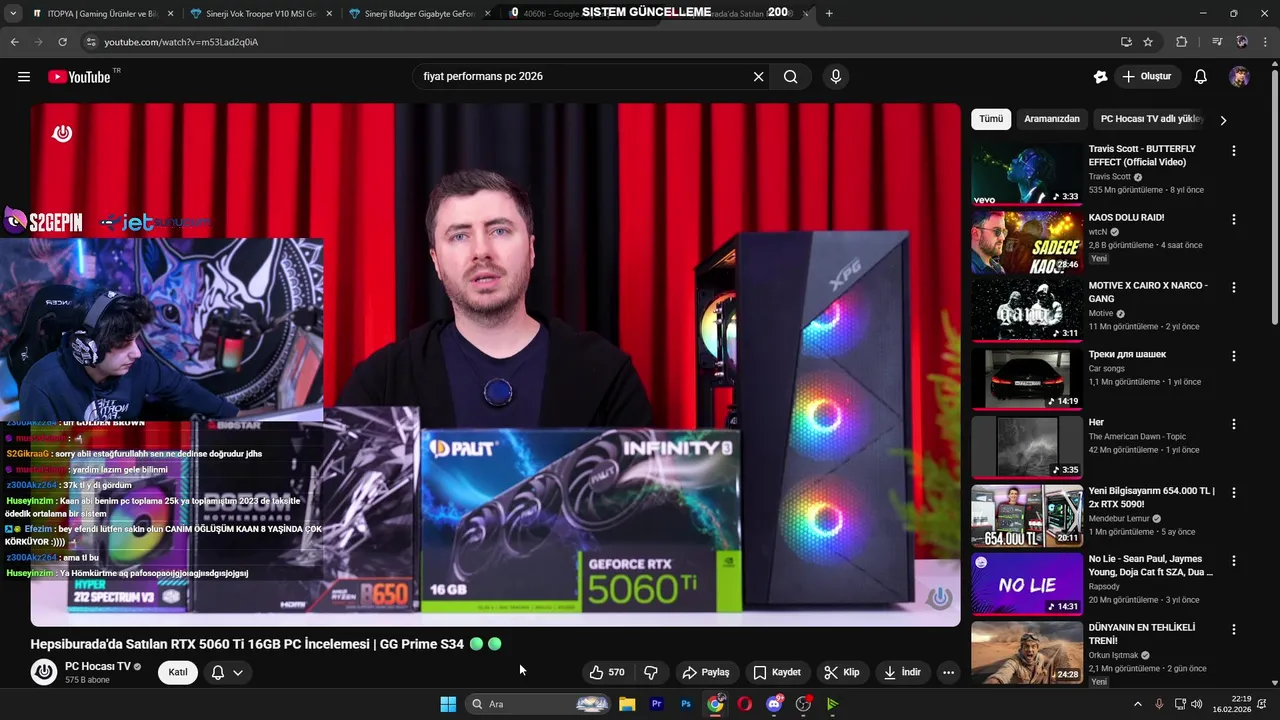Viewport: 1280px width, 720px height.
Task: Open Travis Scott BUTTERFLY EFFECT thumbnail
Action: point(1027,174)
